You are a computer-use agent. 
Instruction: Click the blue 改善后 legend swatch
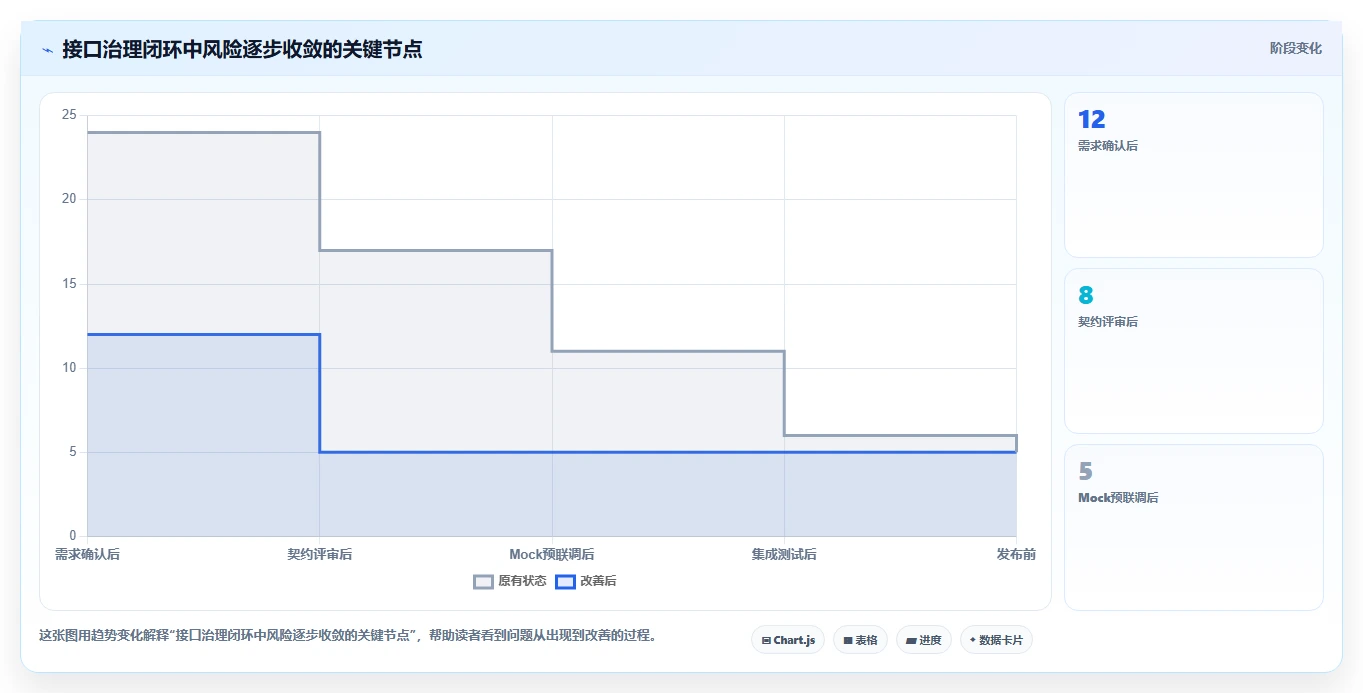click(565, 581)
